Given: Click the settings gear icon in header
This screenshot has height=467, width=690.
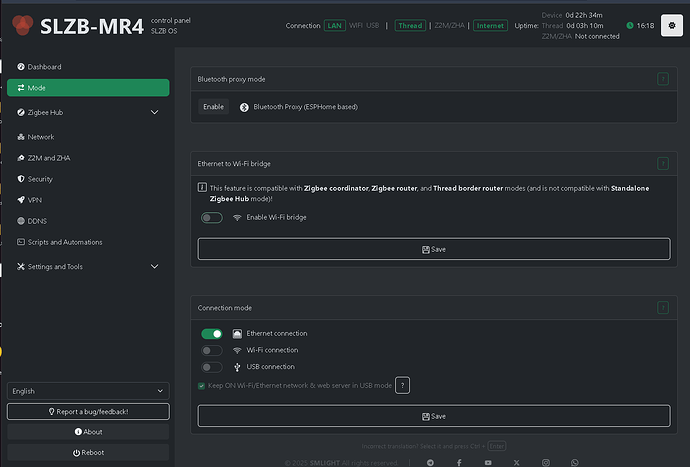Looking at the screenshot, I should tap(670, 25).
